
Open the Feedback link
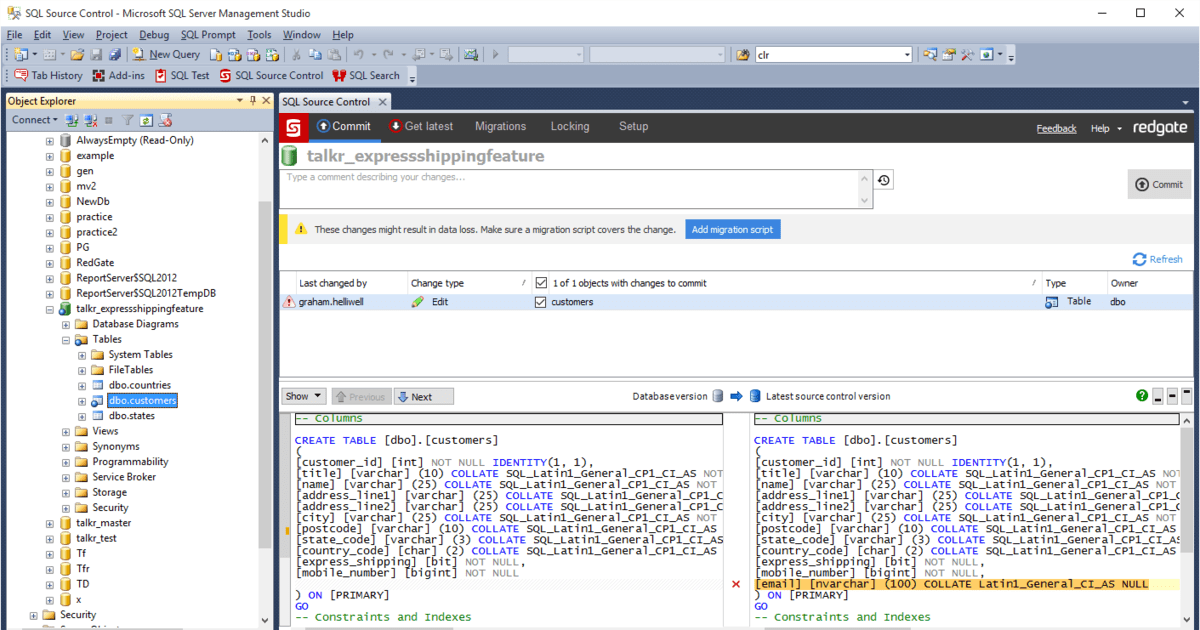click(1056, 128)
